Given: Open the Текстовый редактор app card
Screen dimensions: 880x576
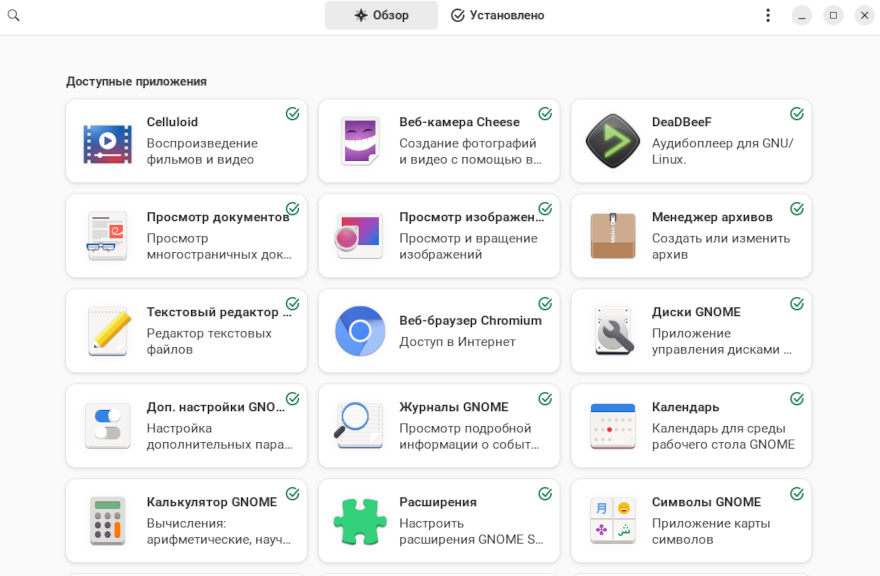Looking at the screenshot, I should pos(217,331).
